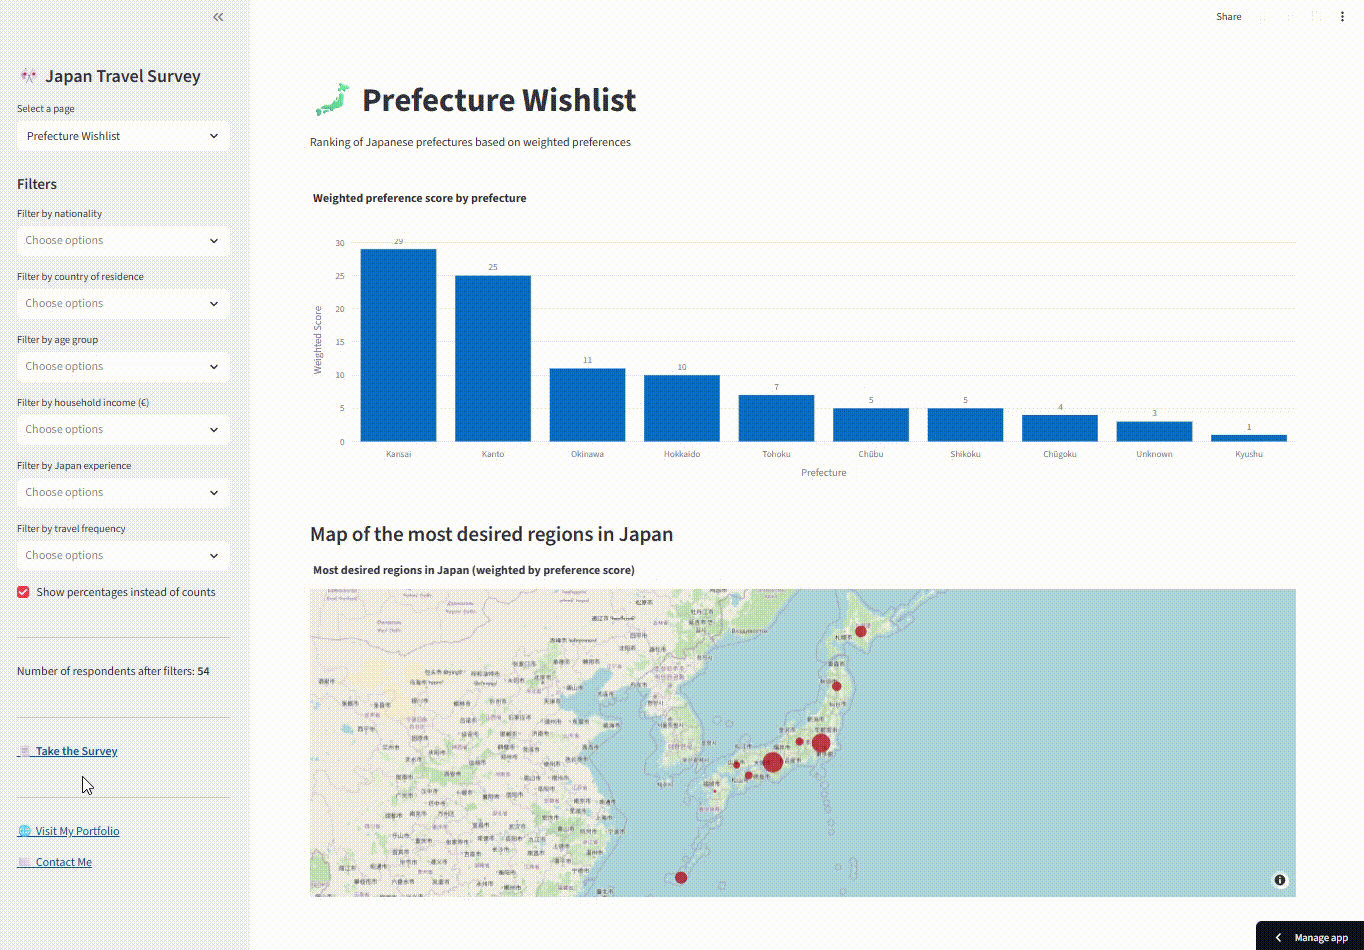Open the map attribution info icon

[x=1279, y=879]
